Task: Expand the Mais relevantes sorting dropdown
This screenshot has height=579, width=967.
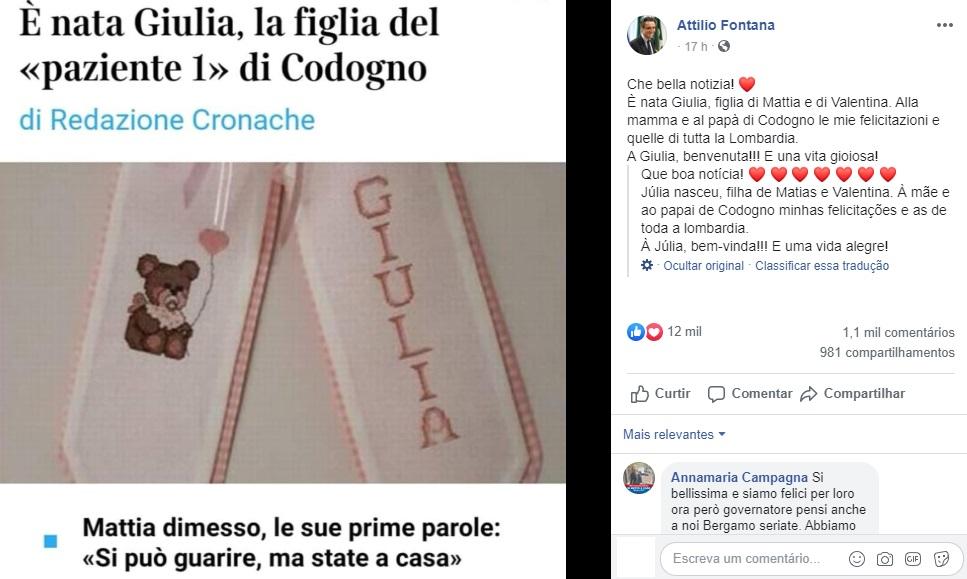Action: (674, 434)
